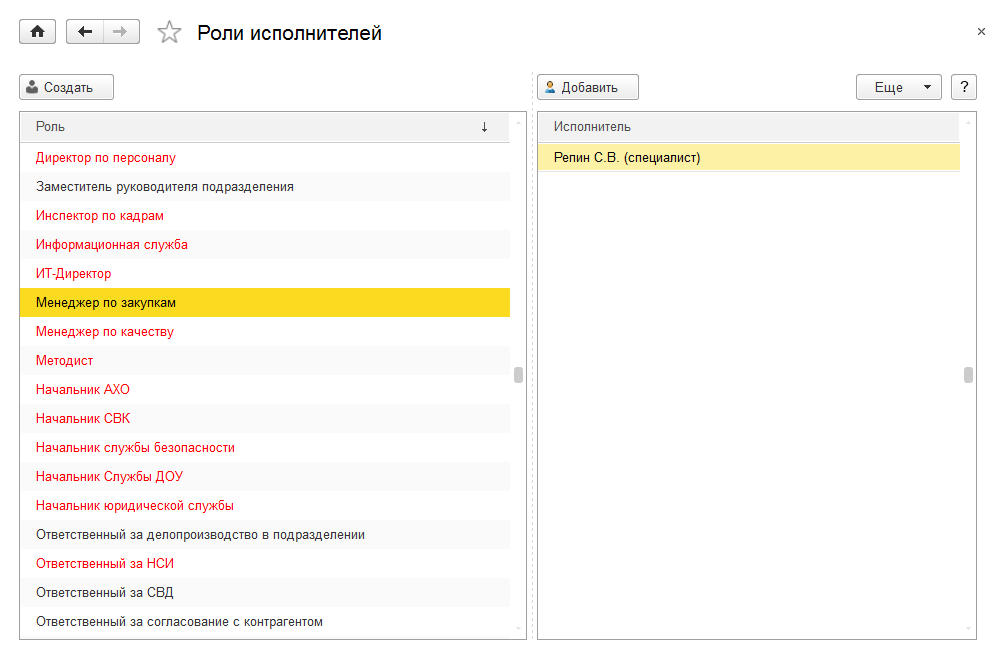Select the Ответственный за НСИ role
Viewport: 1003px width, 654px height.
105,563
